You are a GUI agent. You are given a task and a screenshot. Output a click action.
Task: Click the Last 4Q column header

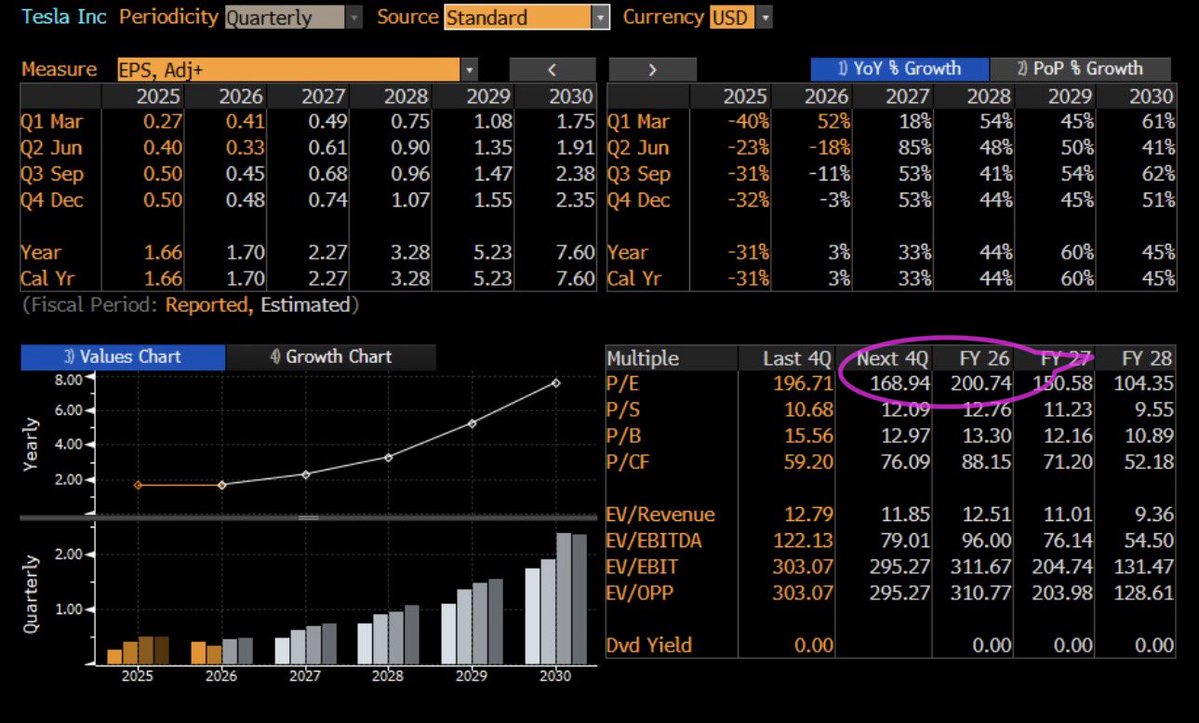coord(797,358)
